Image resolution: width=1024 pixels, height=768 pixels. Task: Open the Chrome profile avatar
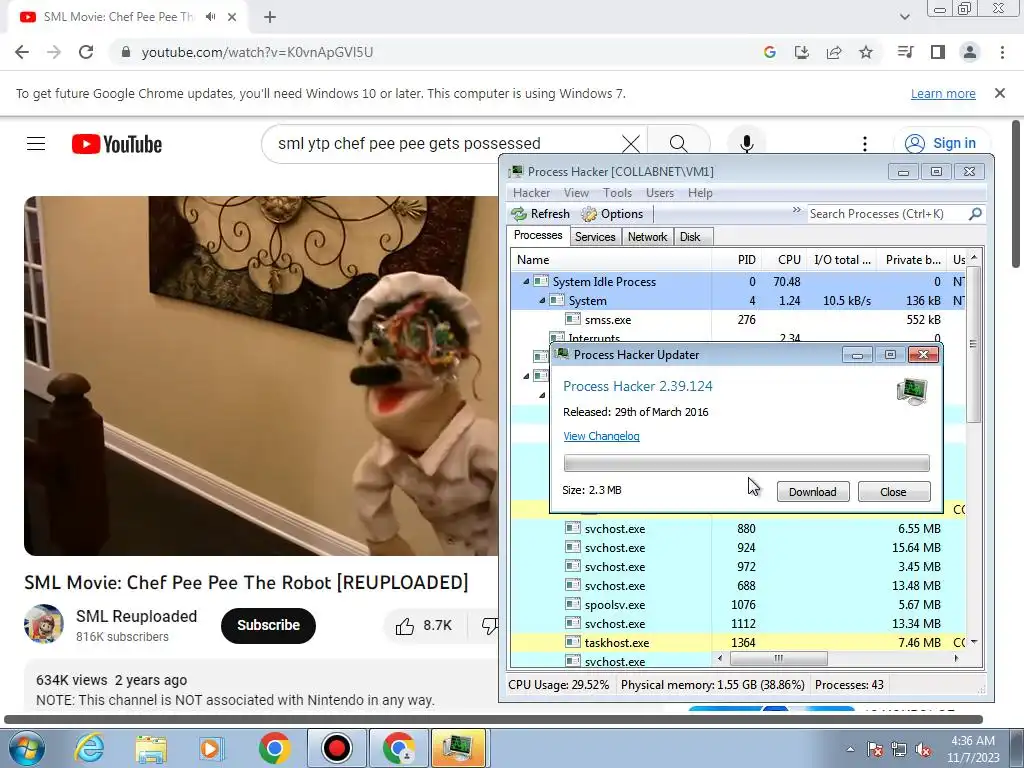tap(970, 52)
